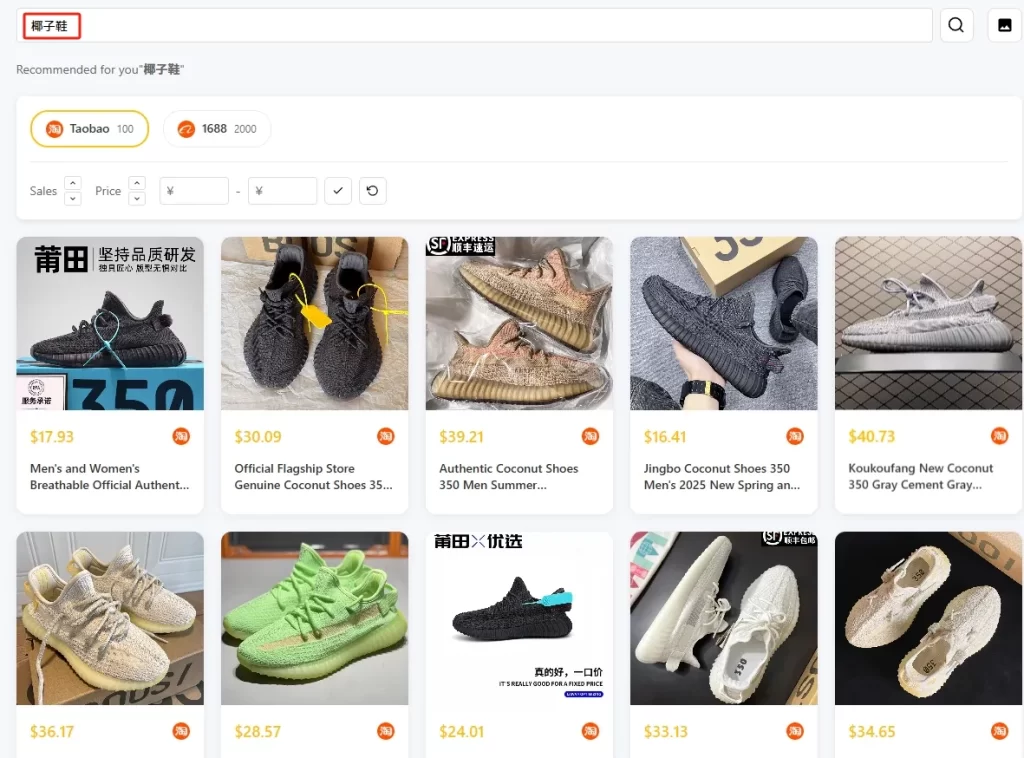
Task: Click Taobao badge on $40.73 item
Action: [x=999, y=435]
